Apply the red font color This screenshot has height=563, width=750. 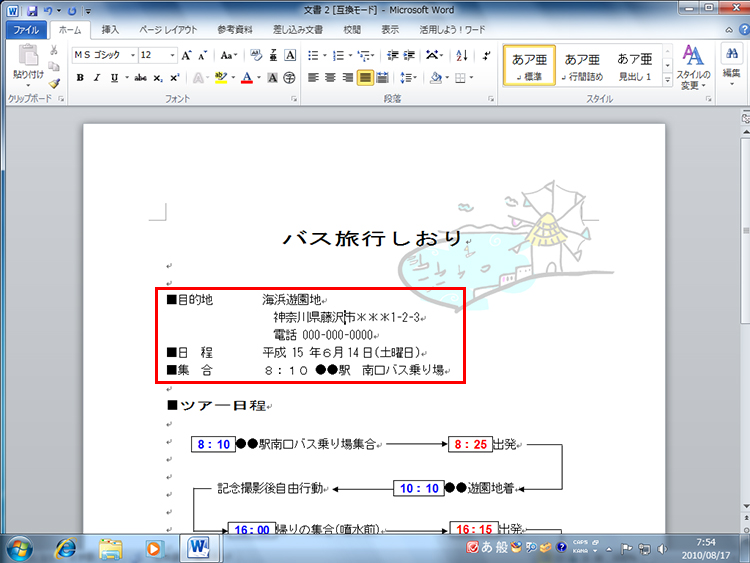[247, 77]
